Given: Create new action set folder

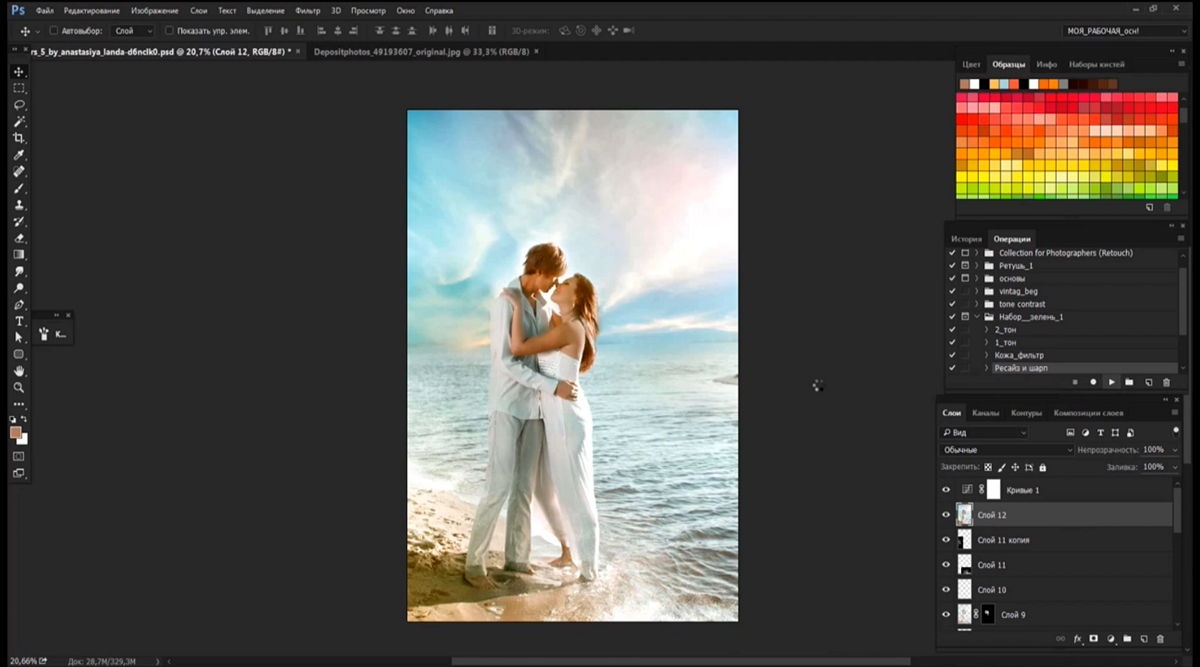Looking at the screenshot, I should [x=1129, y=382].
